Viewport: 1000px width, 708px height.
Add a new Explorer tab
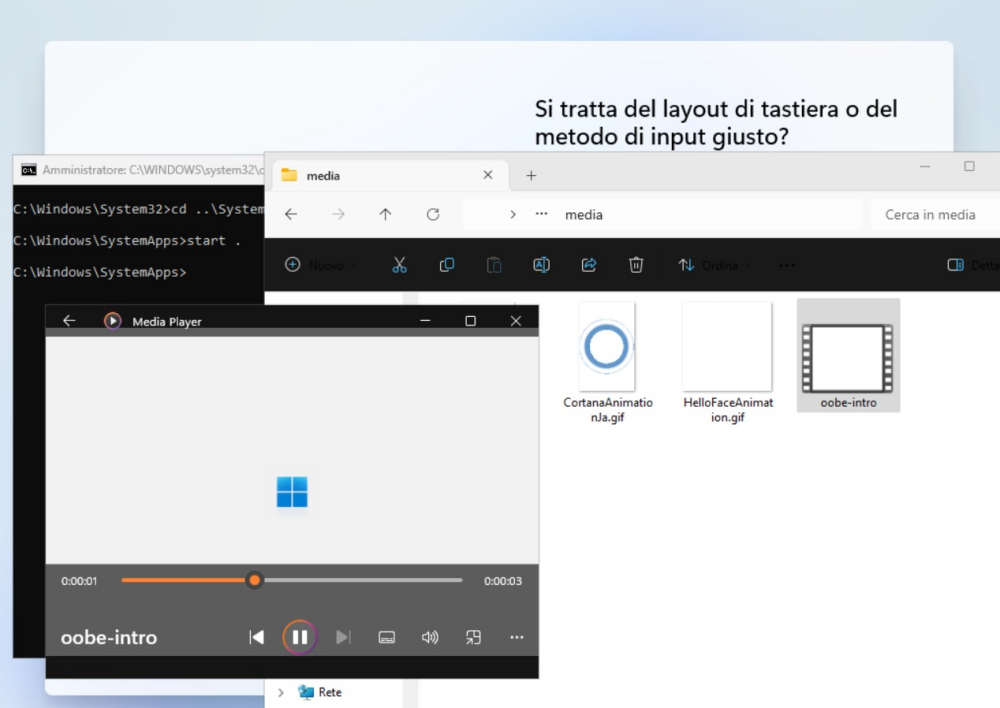(x=531, y=175)
